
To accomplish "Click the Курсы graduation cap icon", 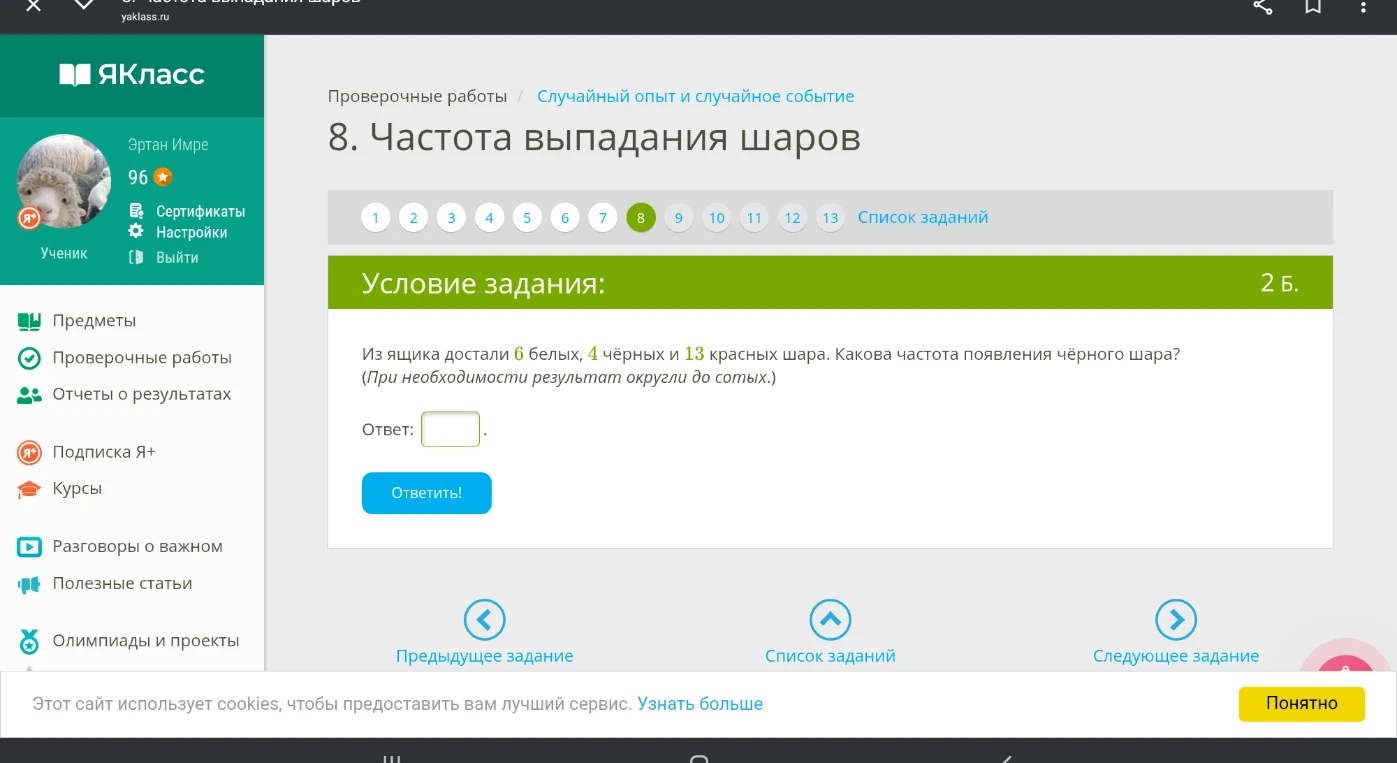I will coord(29,489).
